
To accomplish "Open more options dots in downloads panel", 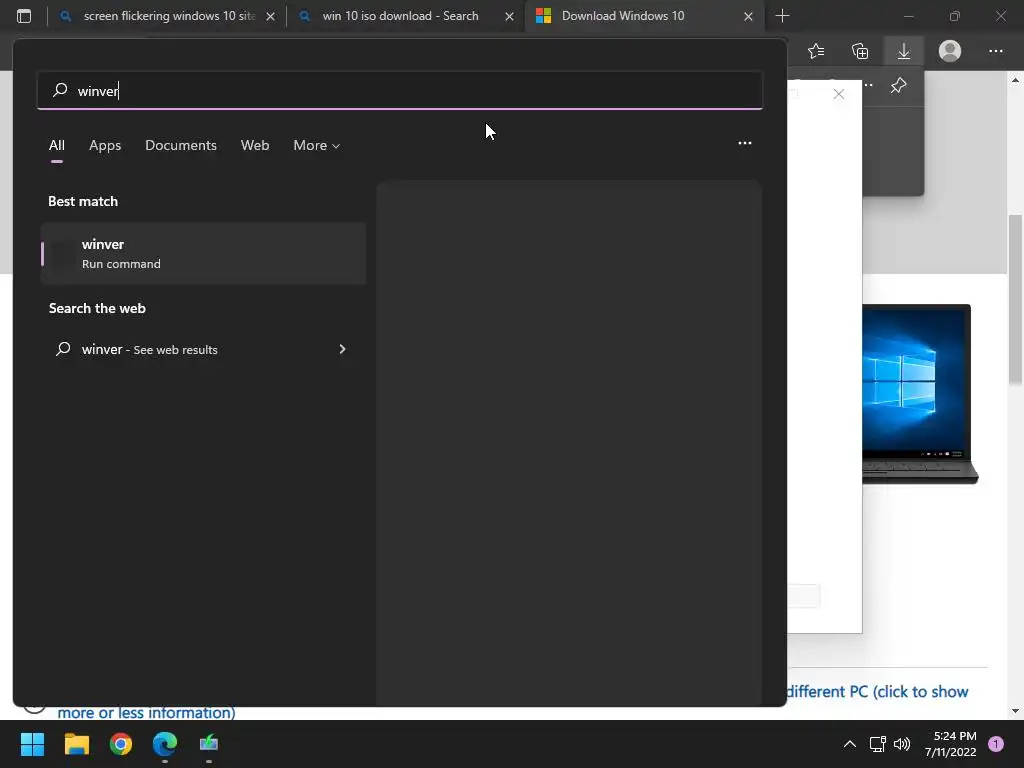I will pos(868,86).
